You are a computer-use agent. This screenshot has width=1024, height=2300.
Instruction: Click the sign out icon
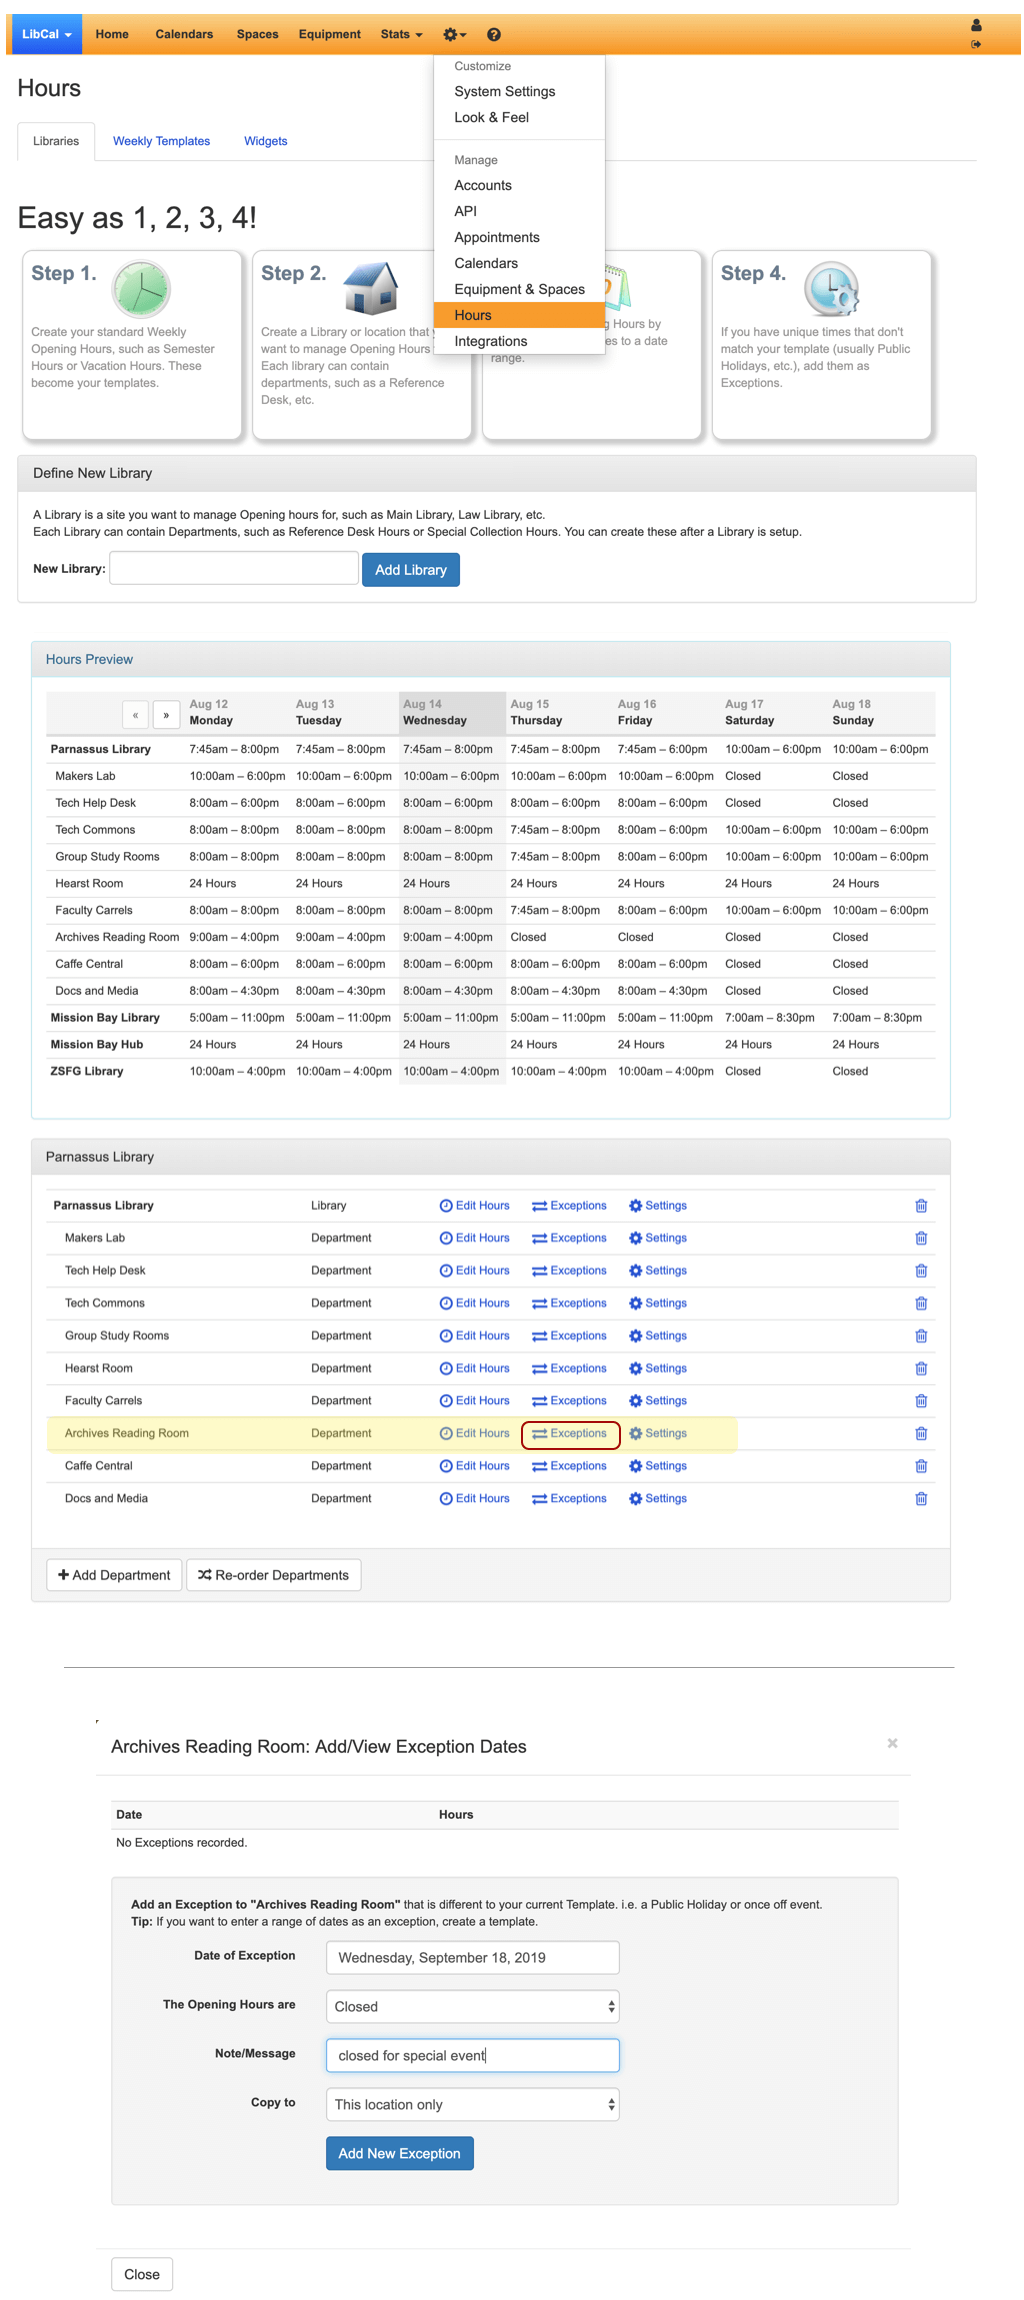(976, 44)
